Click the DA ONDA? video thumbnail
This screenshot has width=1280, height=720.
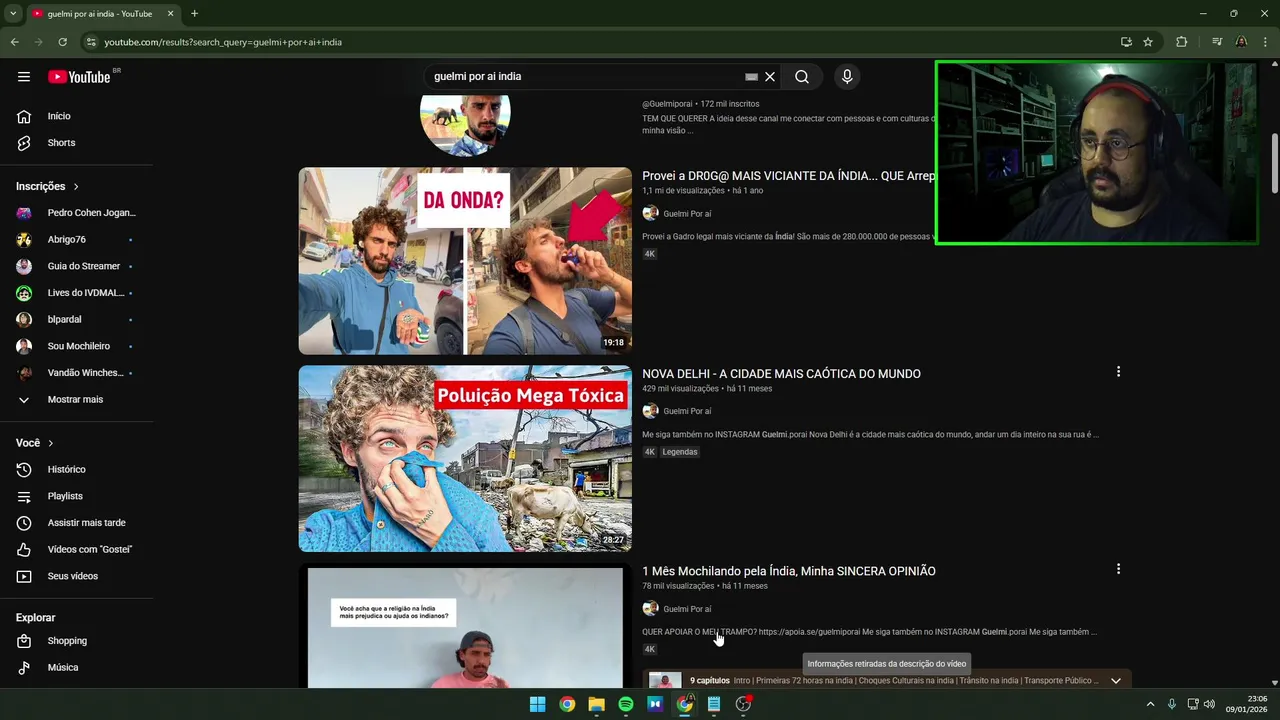[465, 261]
